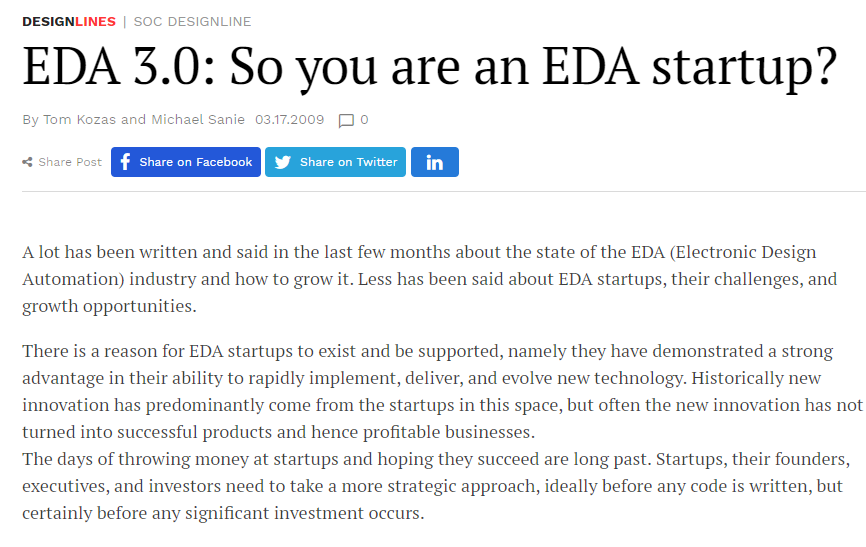Share the article on Twitter
Viewport: 866px width, 547px height.
[x=335, y=162]
